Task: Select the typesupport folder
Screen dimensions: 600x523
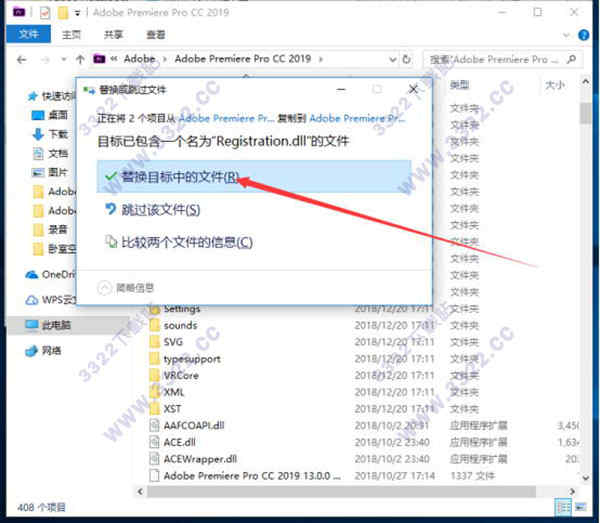Action: coord(192,359)
